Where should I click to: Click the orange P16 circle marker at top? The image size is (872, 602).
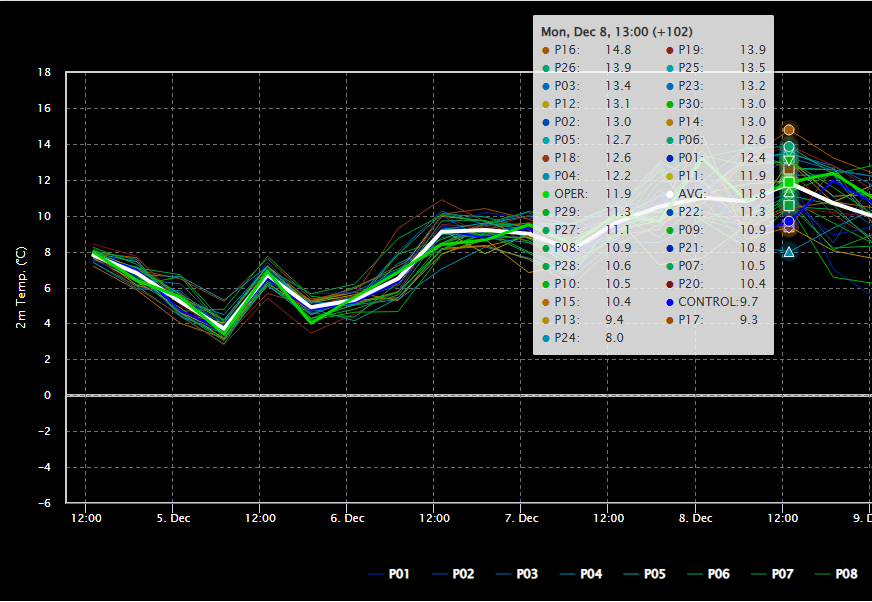[789, 130]
